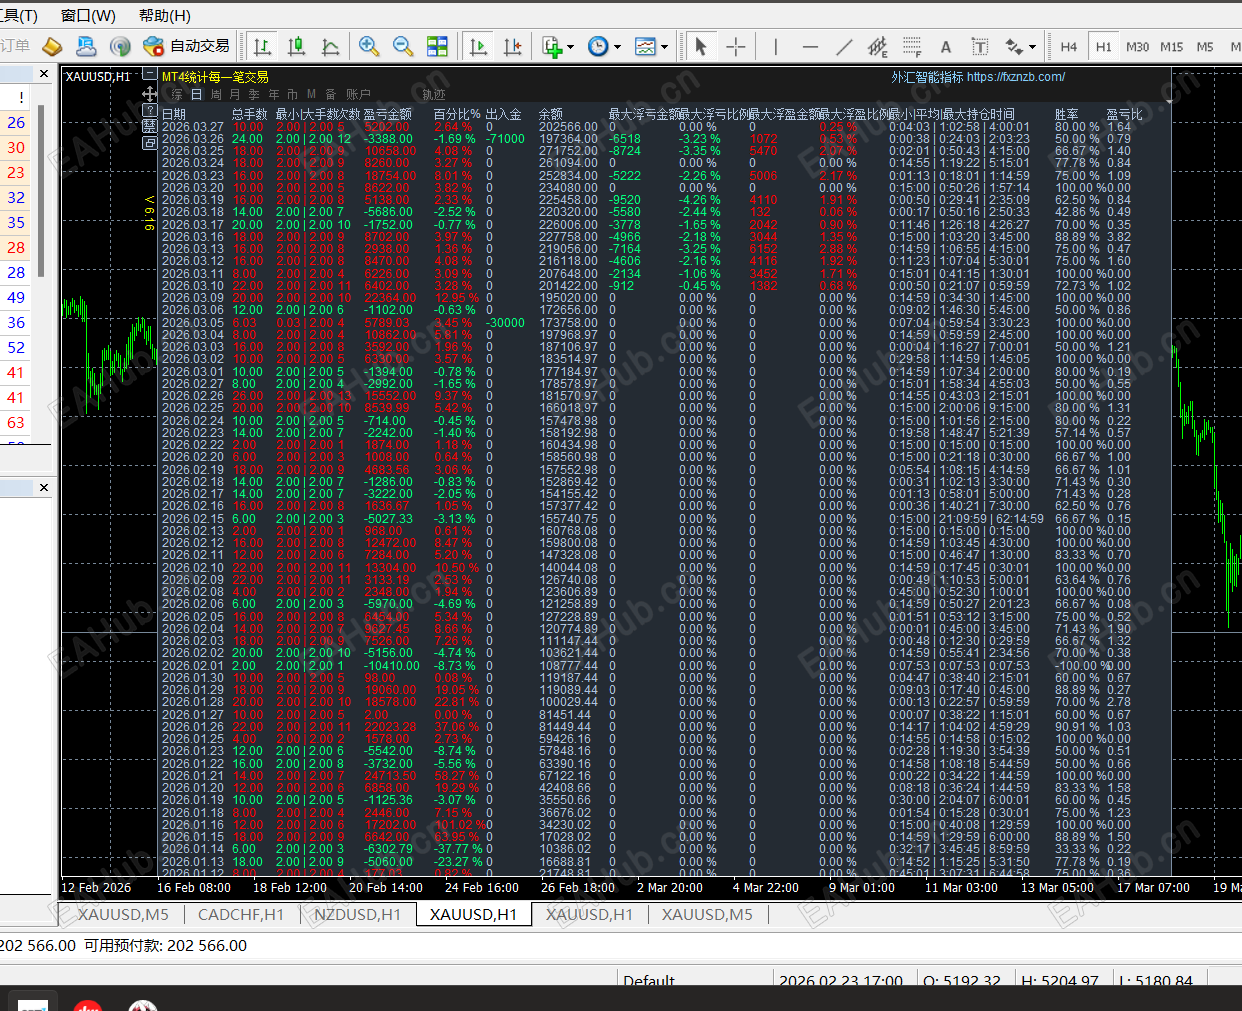Open the Periods clock icon

[x=598, y=46]
